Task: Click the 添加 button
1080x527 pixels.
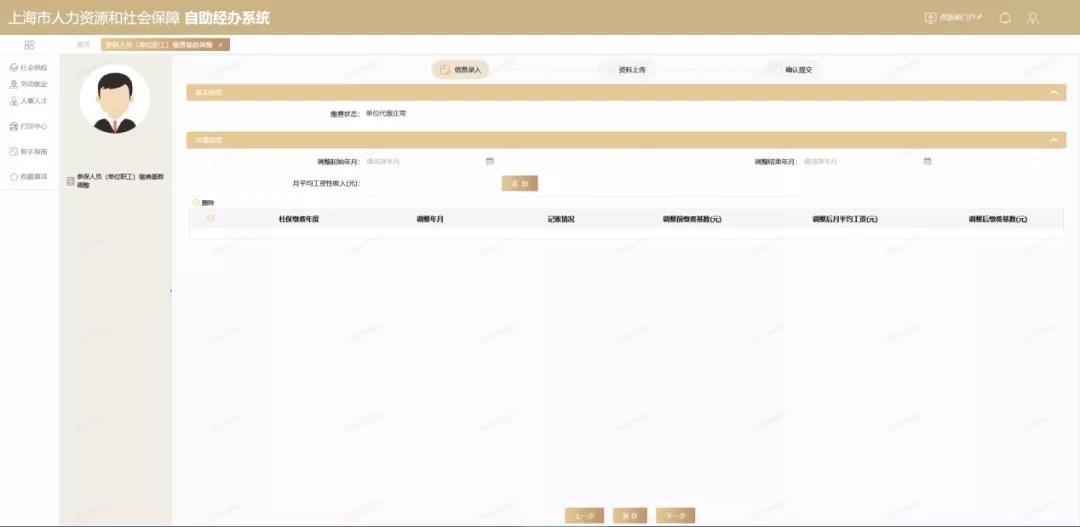Action: pos(519,184)
